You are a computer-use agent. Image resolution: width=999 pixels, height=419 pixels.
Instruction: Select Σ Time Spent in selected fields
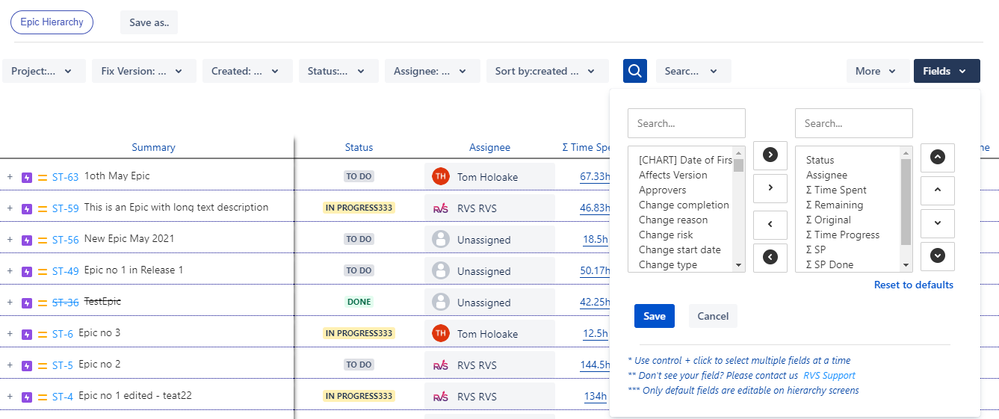coord(836,190)
